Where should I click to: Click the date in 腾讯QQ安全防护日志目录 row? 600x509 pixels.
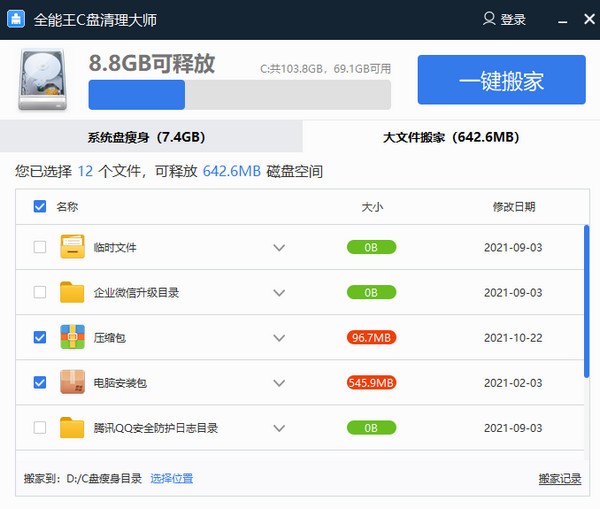click(x=513, y=428)
